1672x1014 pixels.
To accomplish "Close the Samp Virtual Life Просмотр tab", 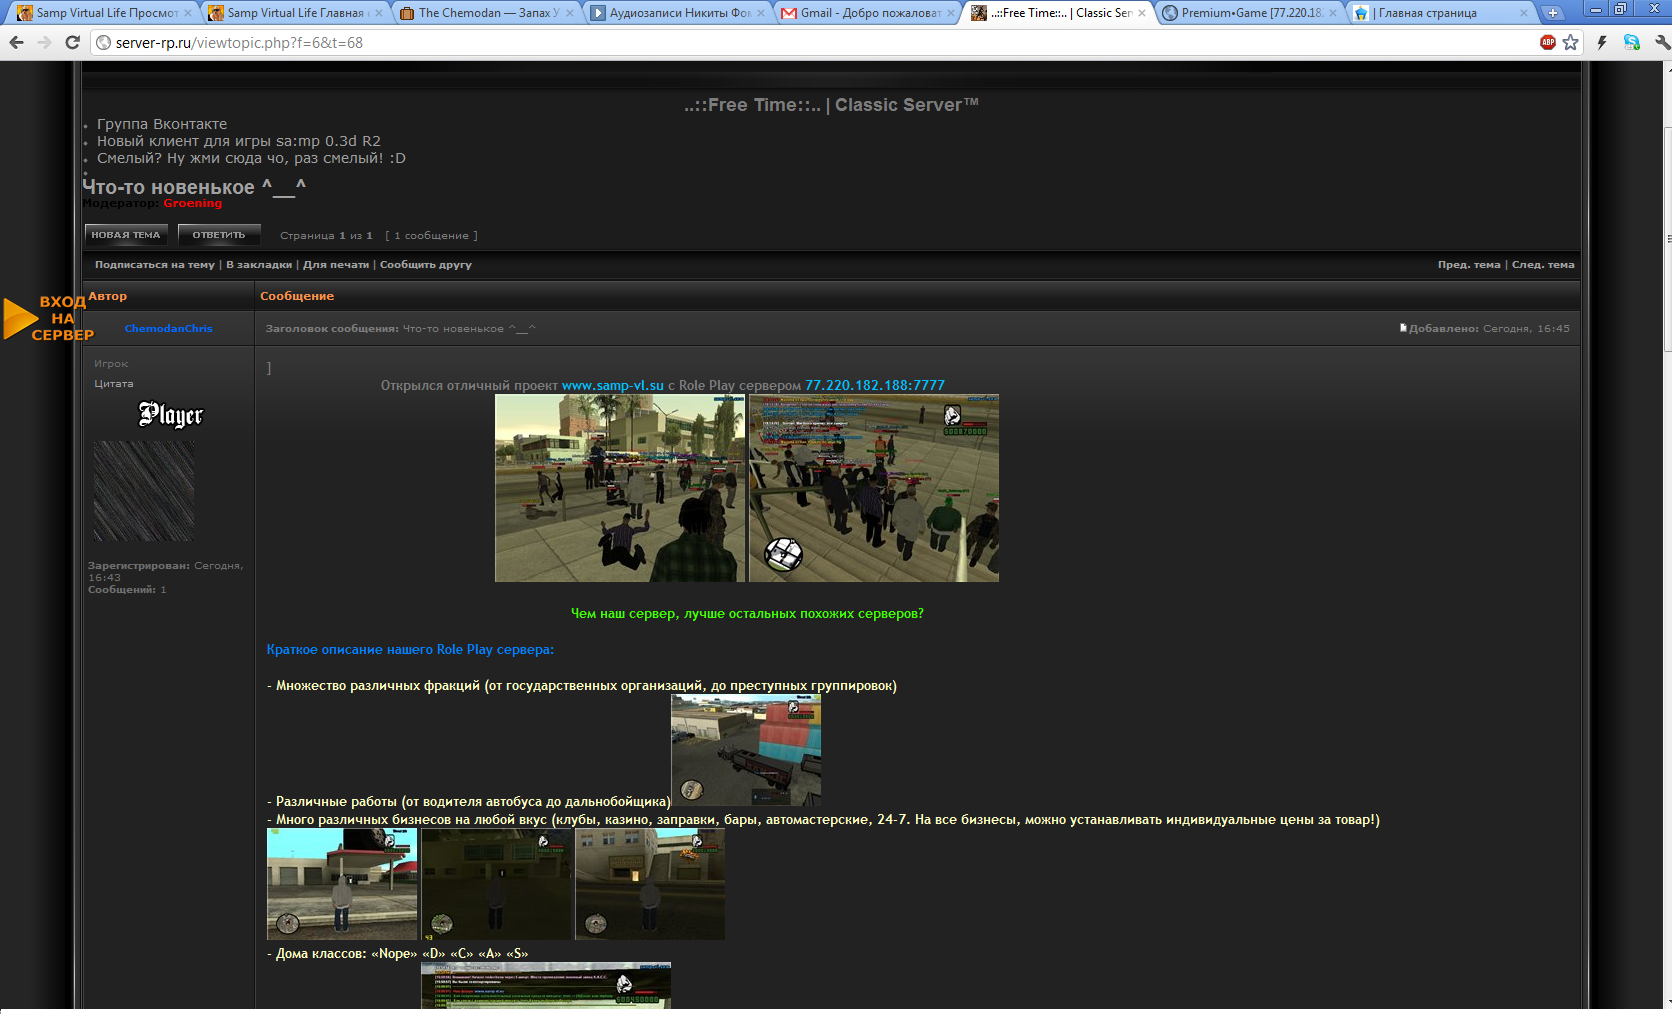I will click(187, 13).
